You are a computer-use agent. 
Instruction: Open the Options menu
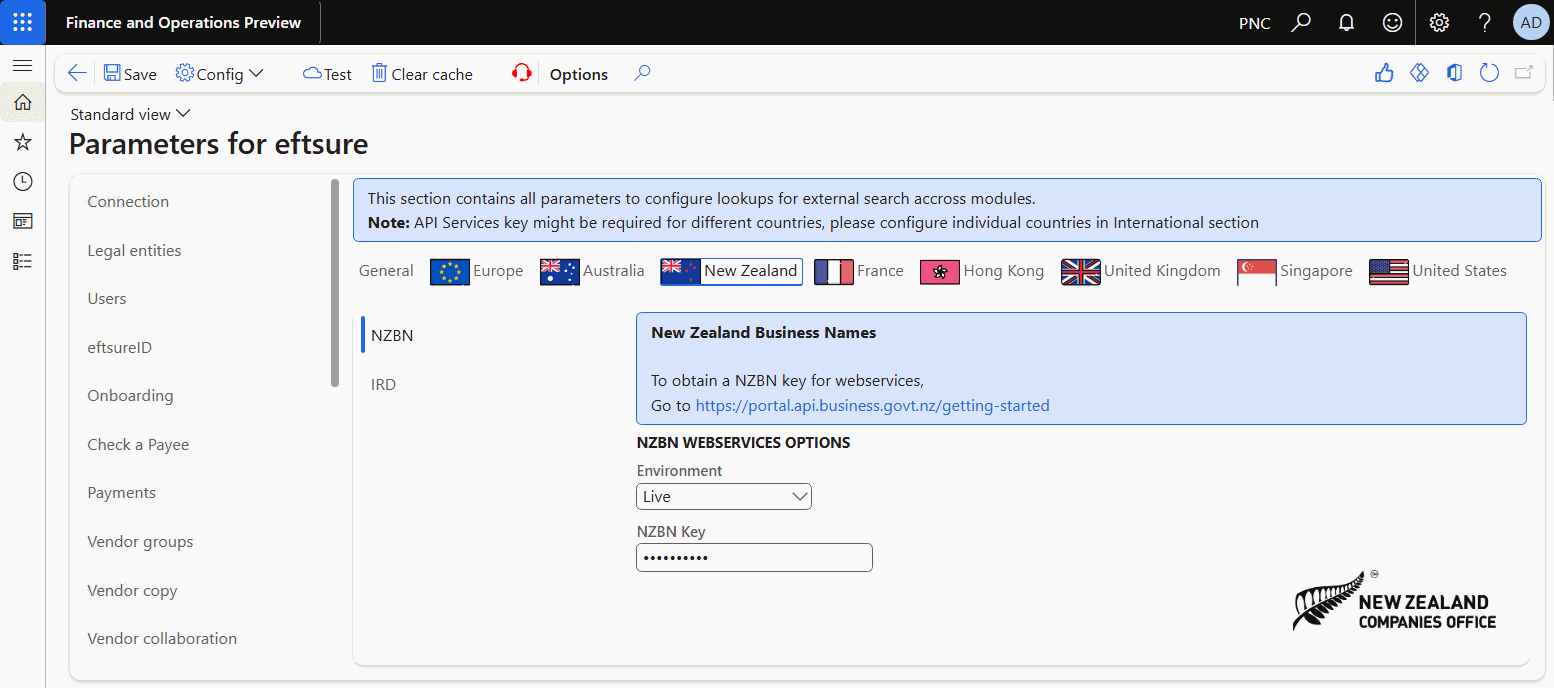[x=579, y=74]
